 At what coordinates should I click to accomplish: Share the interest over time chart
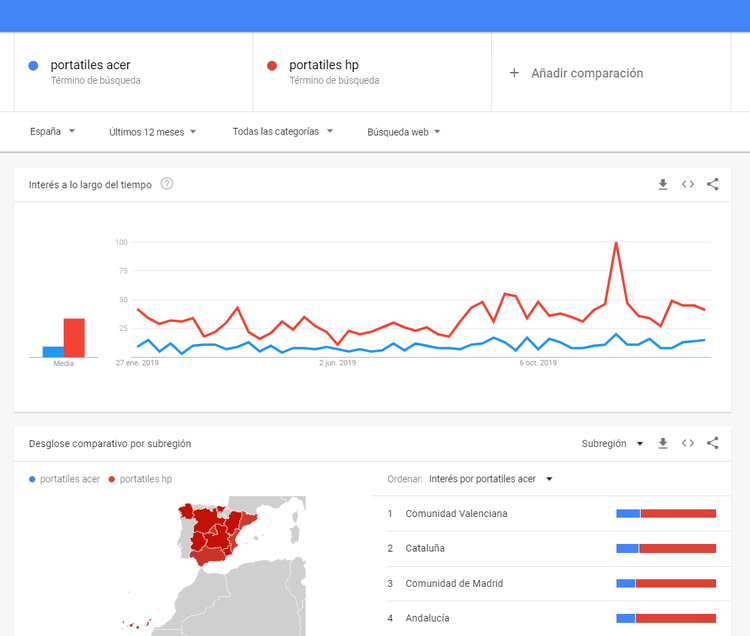pyautogui.click(x=713, y=184)
